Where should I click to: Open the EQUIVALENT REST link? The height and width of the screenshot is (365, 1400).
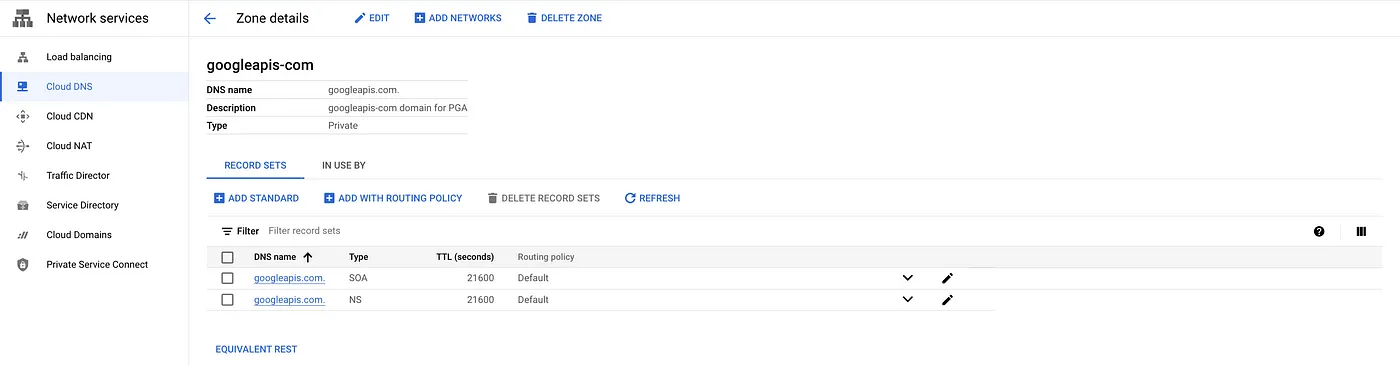256,349
